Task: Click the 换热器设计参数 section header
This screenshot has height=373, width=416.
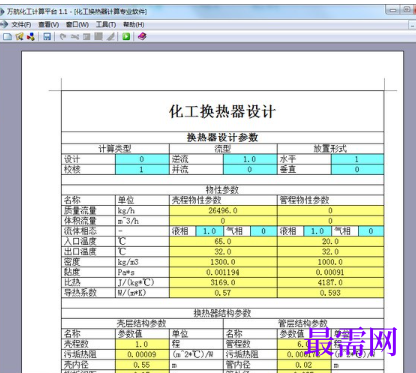Action: pos(222,137)
